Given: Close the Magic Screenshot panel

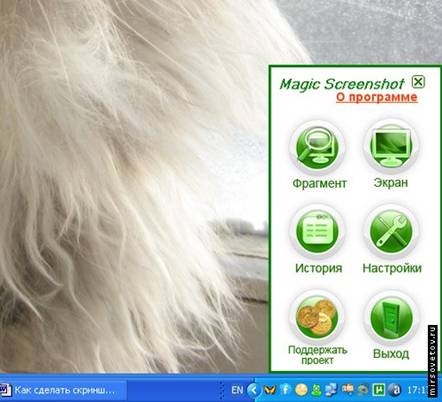Looking at the screenshot, I should click(418, 81).
